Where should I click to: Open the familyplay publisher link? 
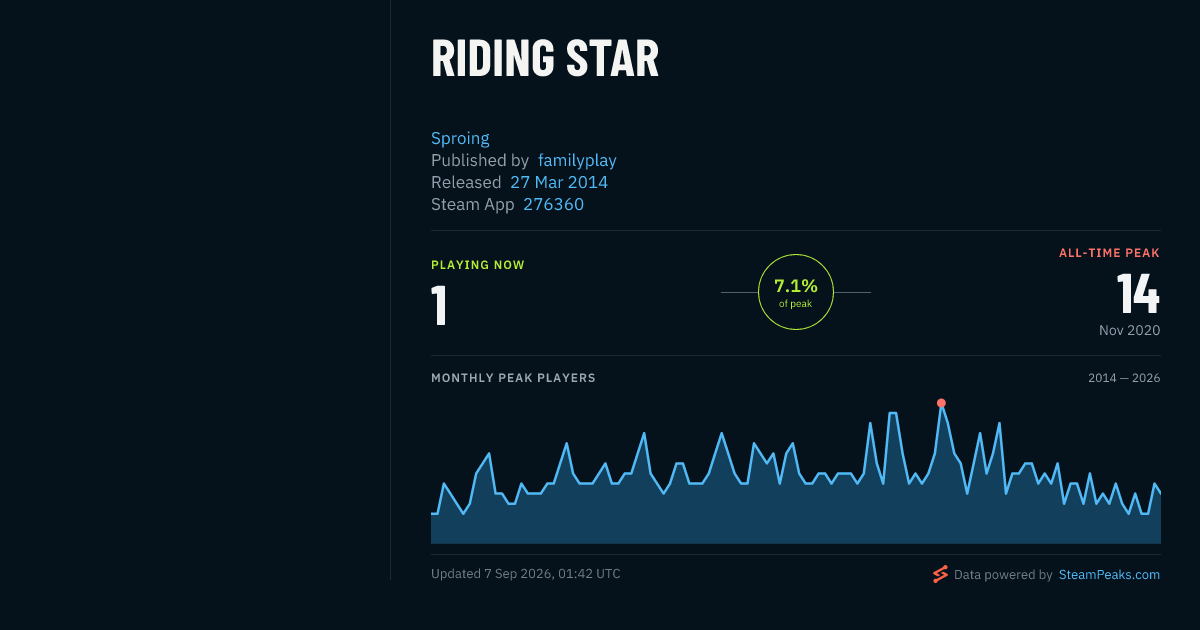577,160
